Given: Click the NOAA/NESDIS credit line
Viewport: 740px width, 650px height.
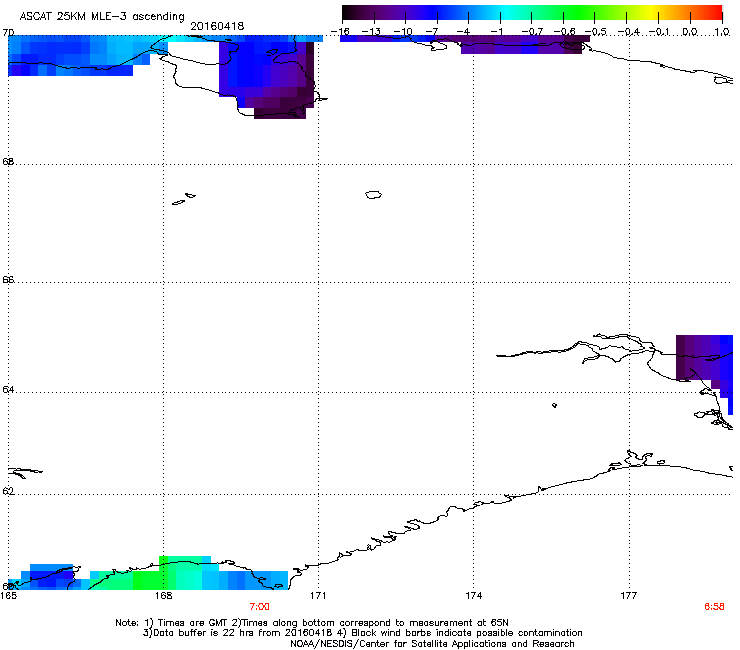Looking at the screenshot, I should pyautogui.click(x=432, y=644).
